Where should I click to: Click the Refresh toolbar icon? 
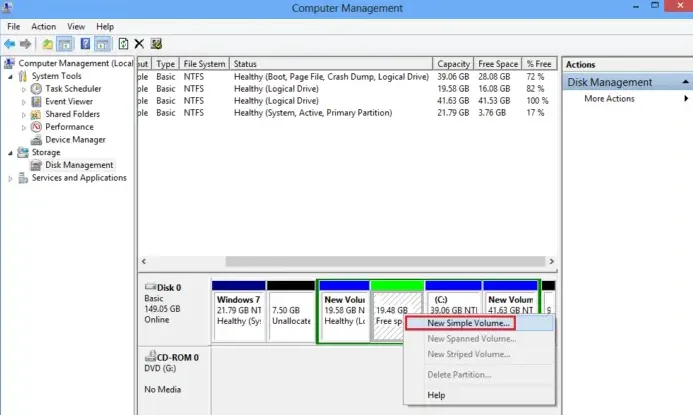pos(123,44)
